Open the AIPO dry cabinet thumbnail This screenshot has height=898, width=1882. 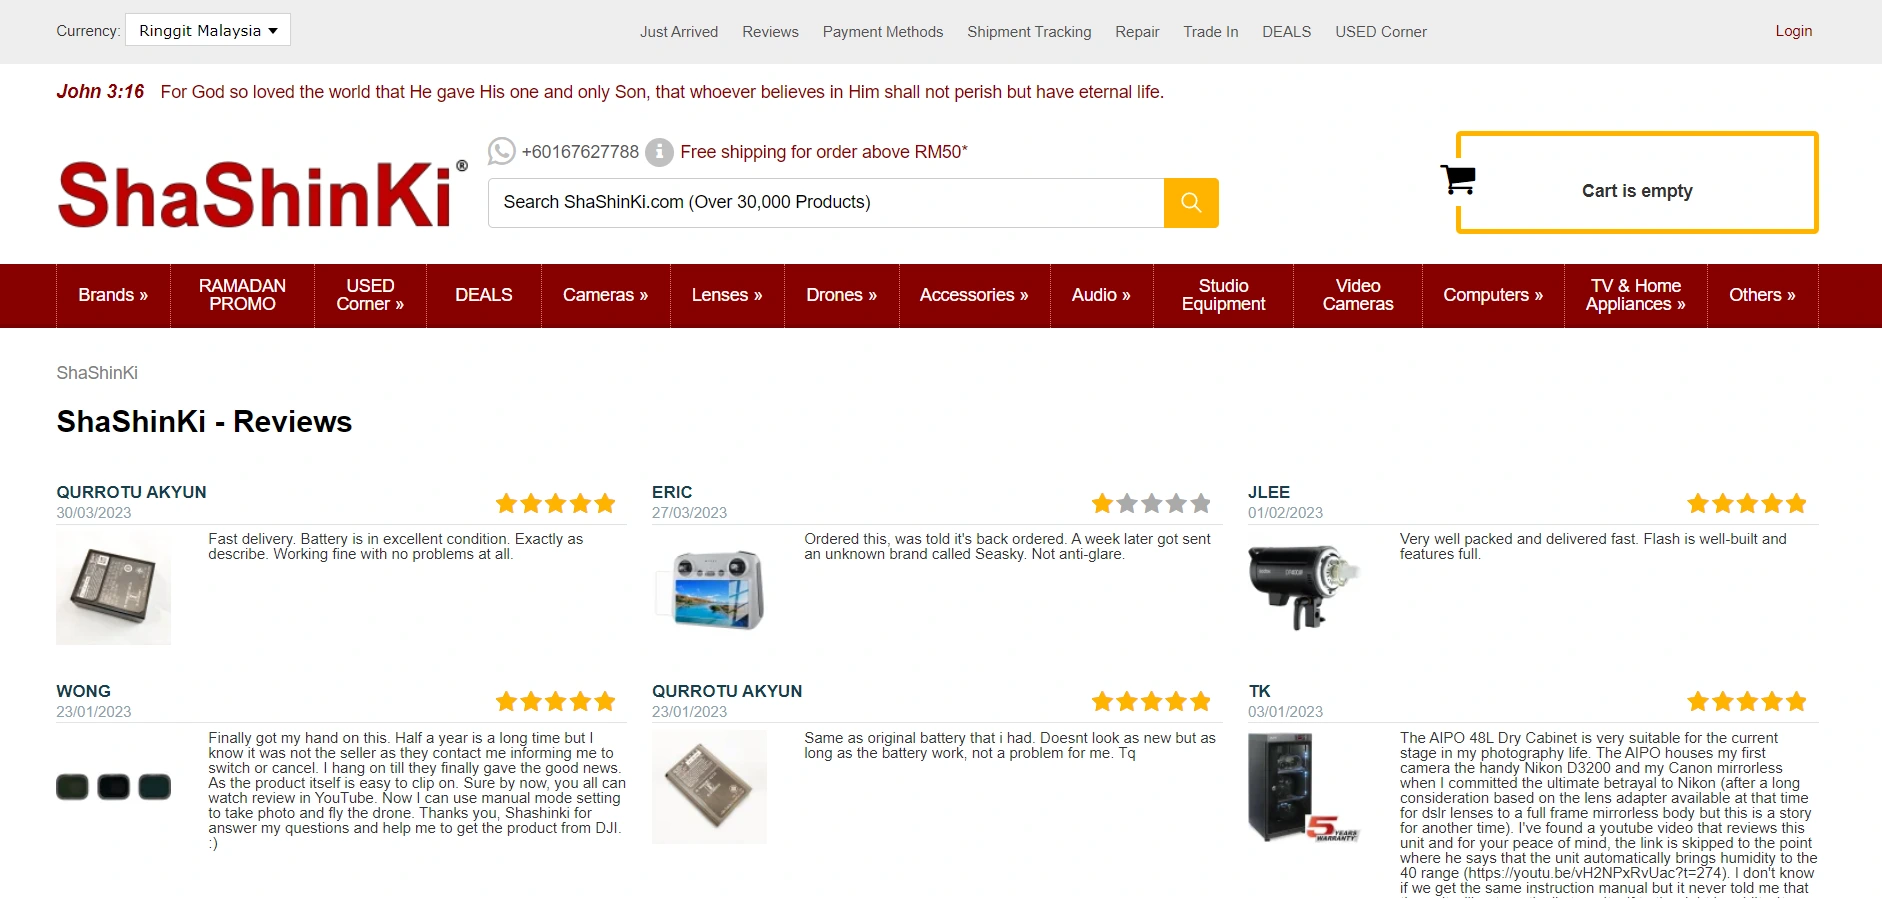pyautogui.click(x=1304, y=788)
